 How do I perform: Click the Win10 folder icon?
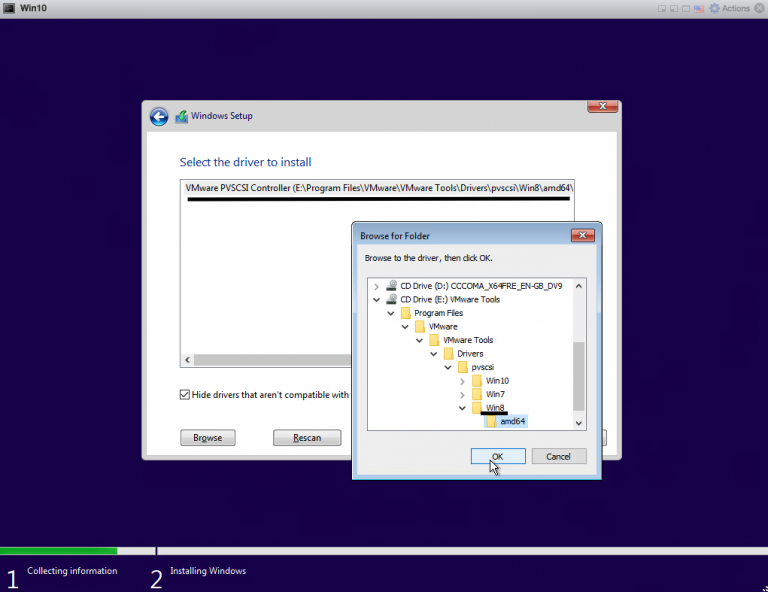point(477,380)
